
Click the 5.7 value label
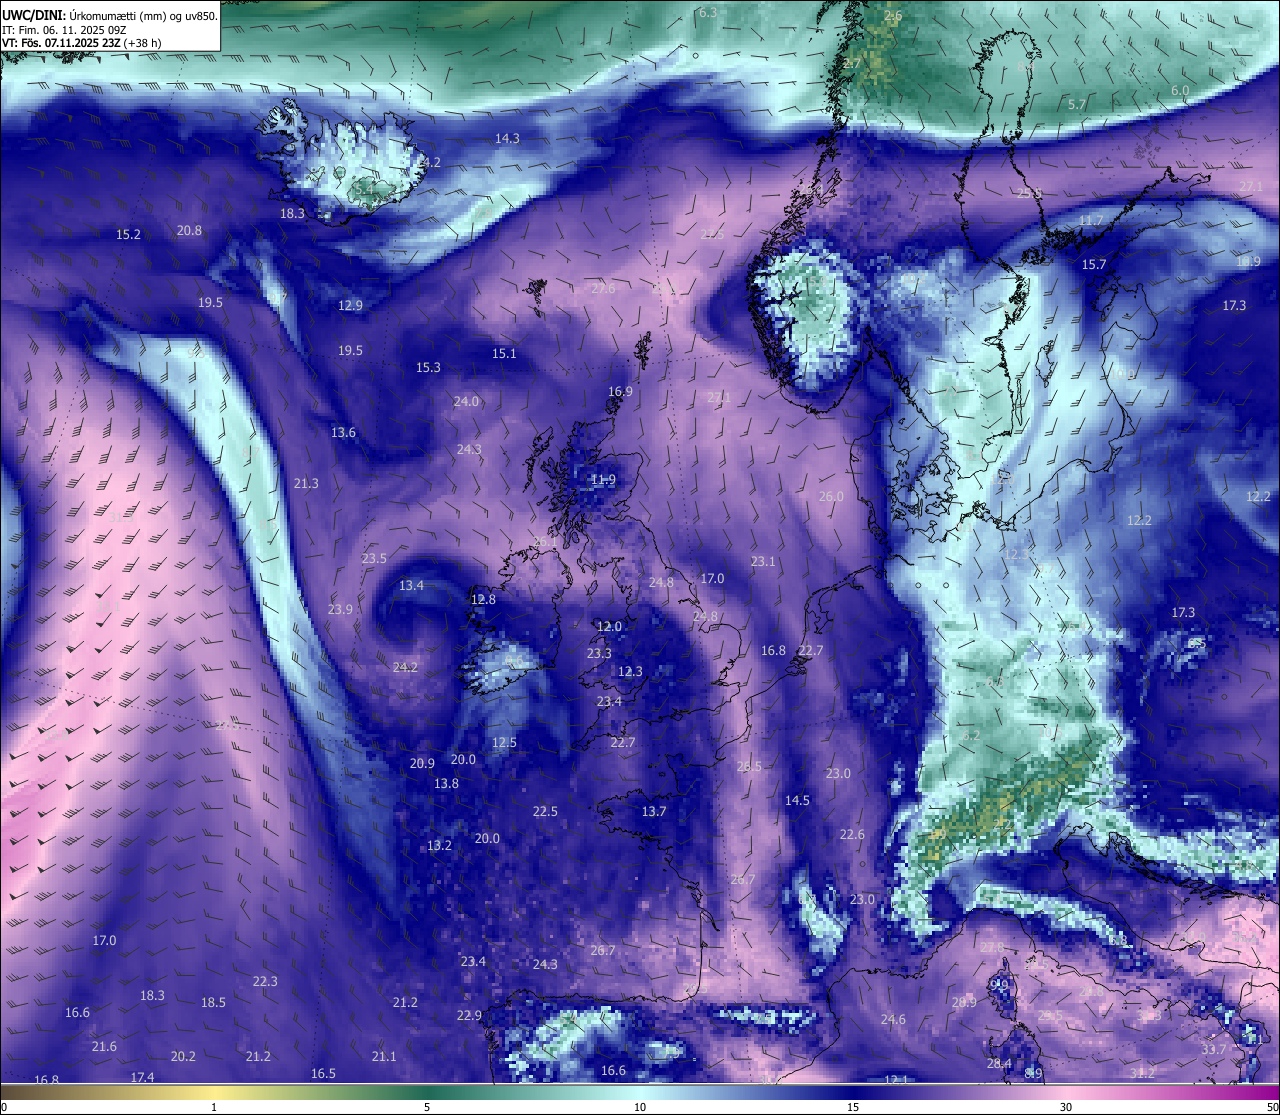coord(1077,104)
